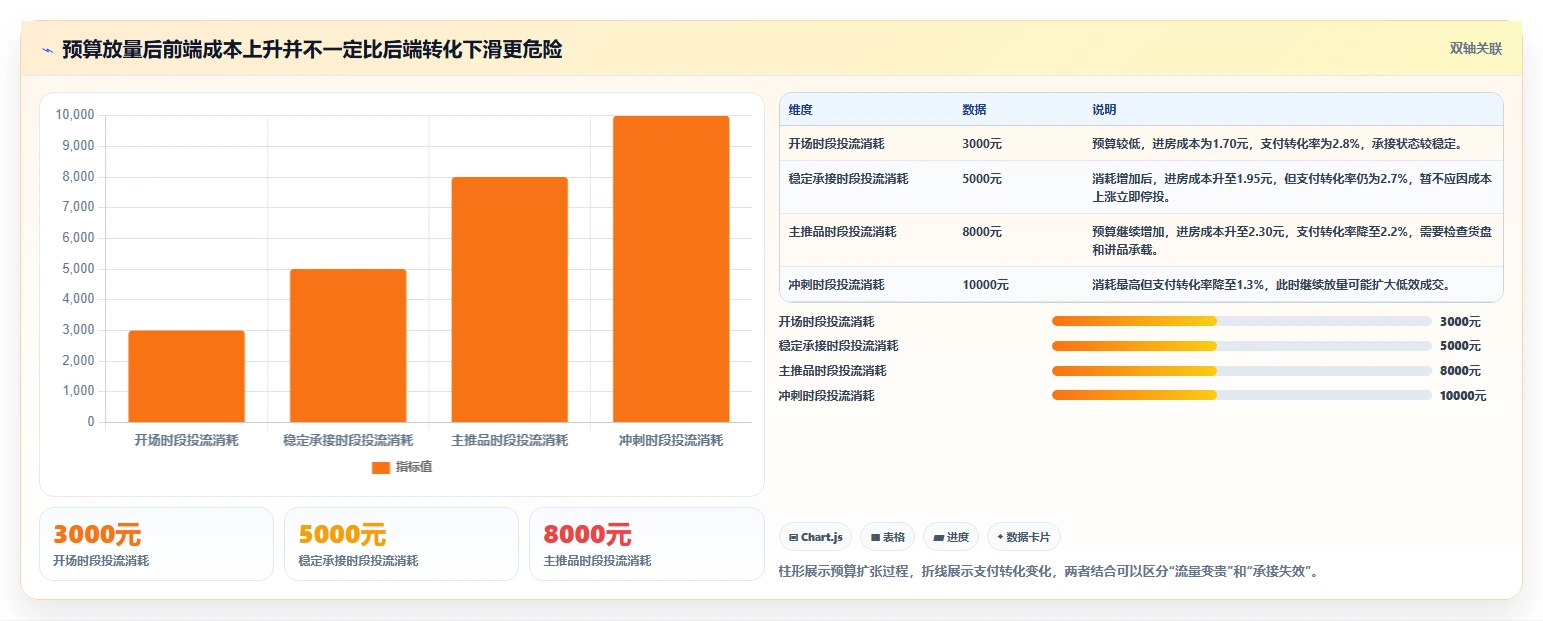Toggle the 指标值 legend swatch

coord(380,467)
